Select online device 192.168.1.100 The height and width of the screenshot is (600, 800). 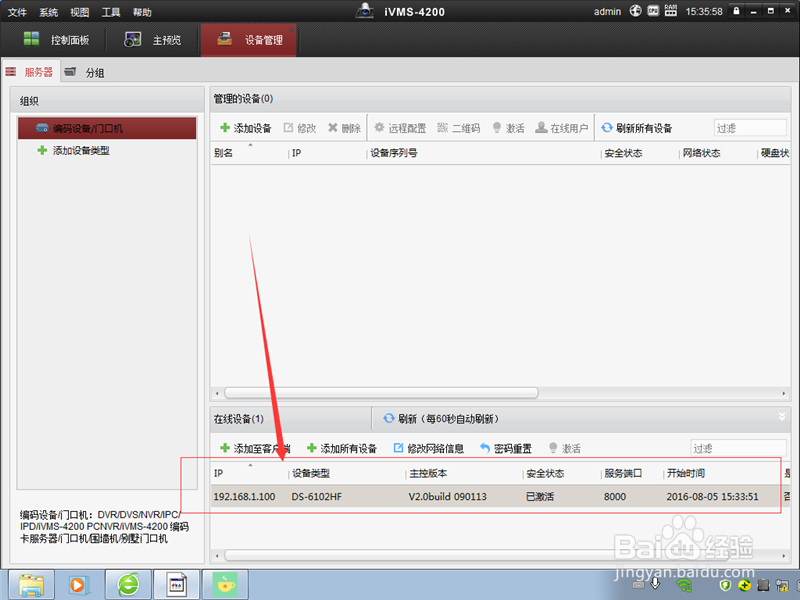tap(244, 496)
